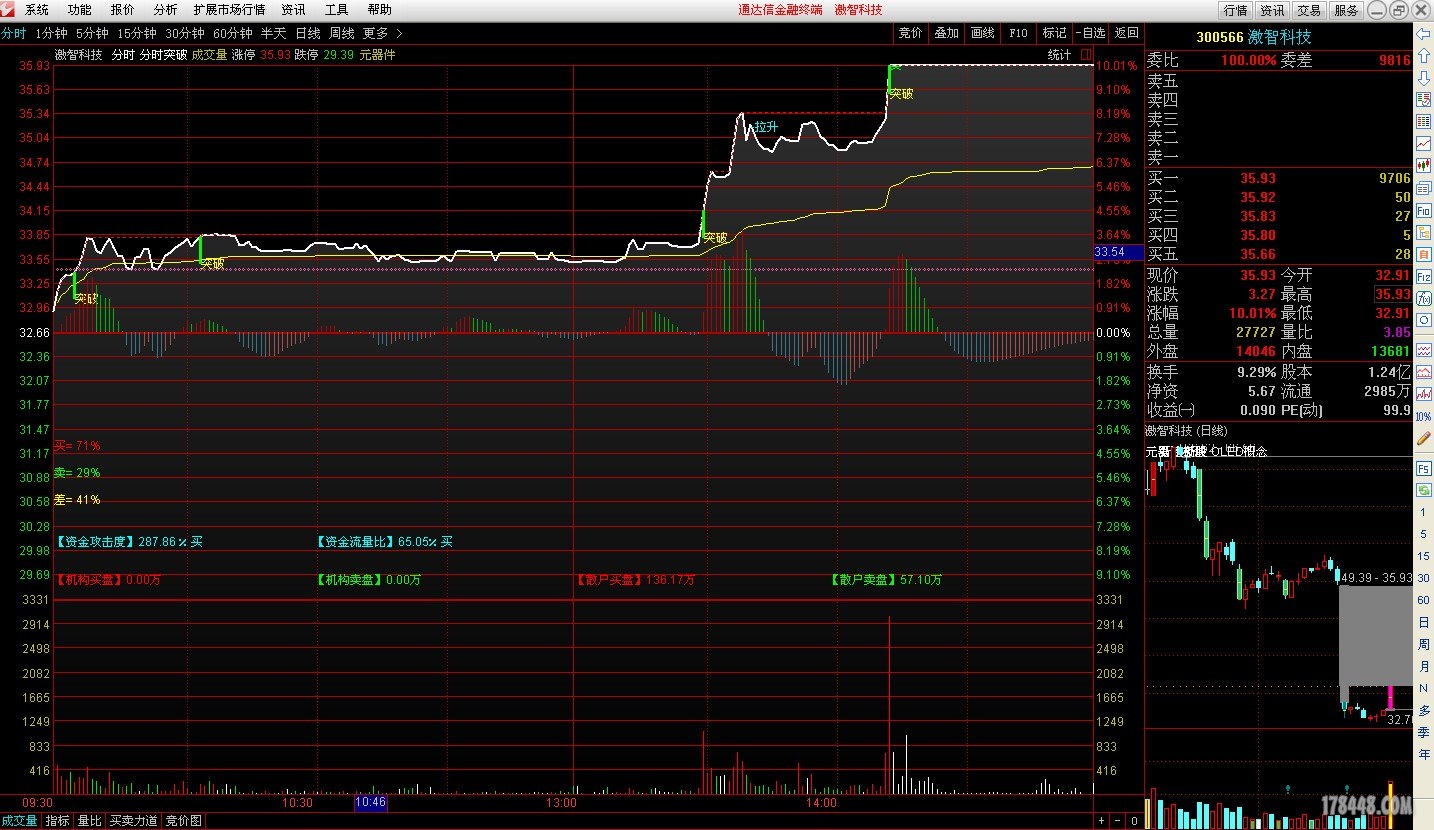
Task: Switch to the 15分钟 period tab
Action: pyautogui.click(x=138, y=33)
